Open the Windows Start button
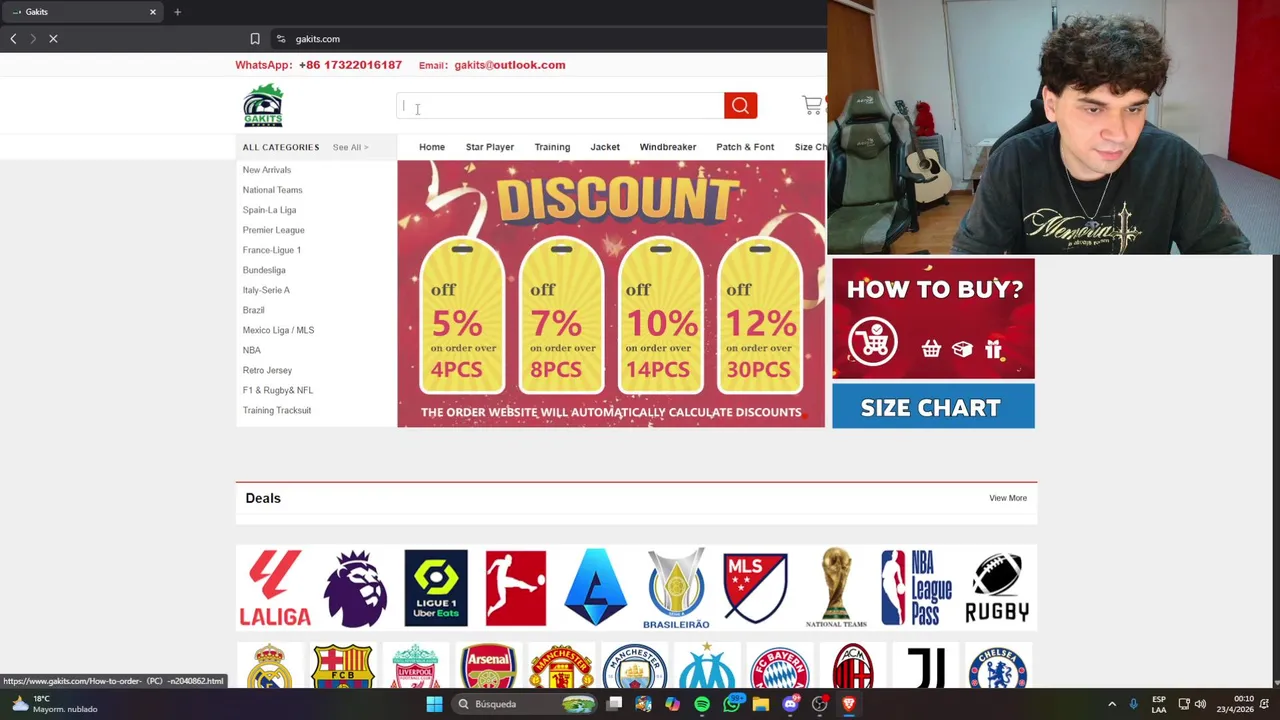Screen dimensions: 1280x720 coord(434,704)
